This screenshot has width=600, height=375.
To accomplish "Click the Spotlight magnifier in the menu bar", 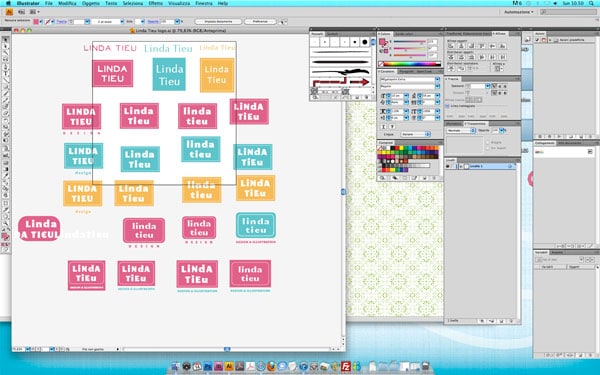I will pos(592,3).
